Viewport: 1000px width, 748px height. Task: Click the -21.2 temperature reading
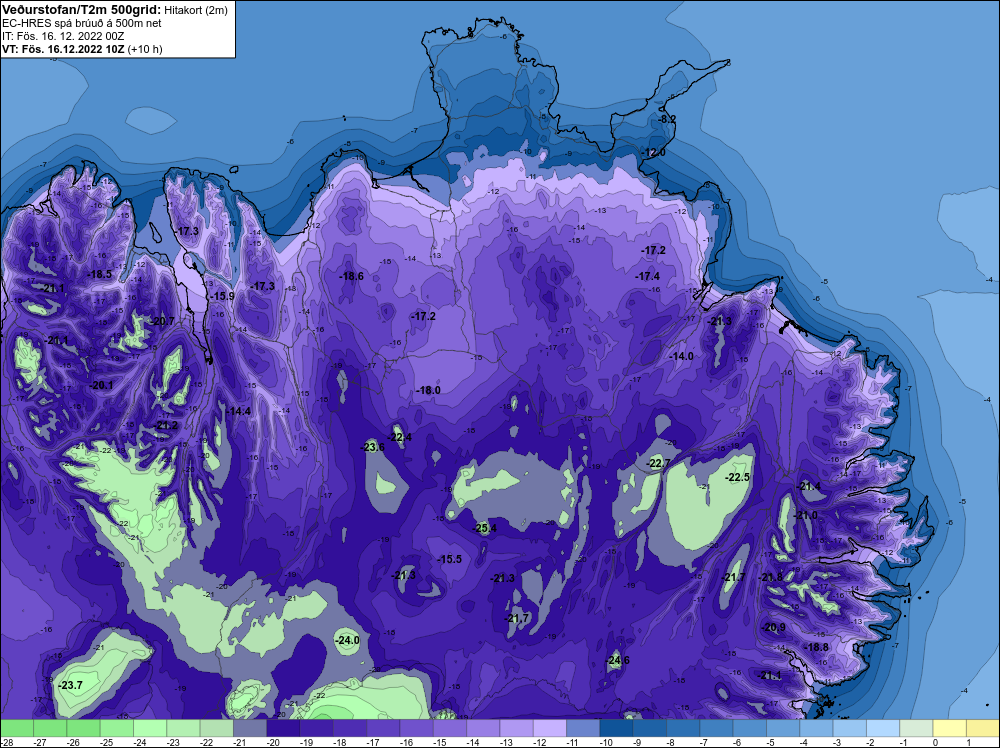pos(166,425)
